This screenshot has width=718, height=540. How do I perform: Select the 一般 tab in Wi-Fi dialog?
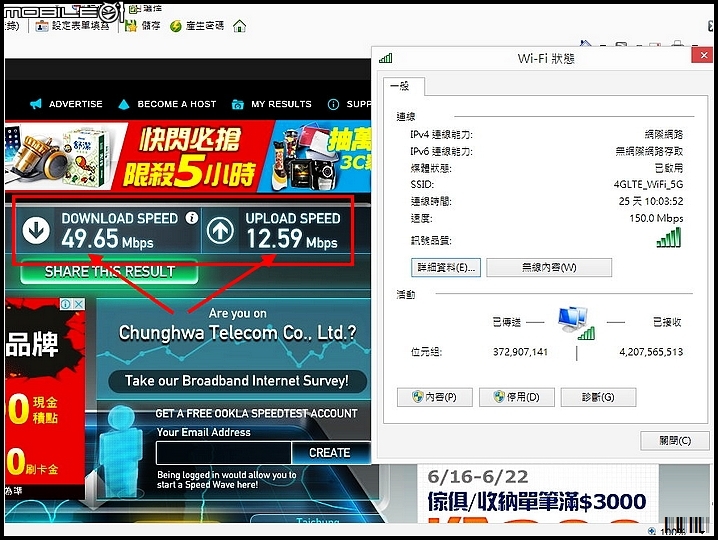(405, 86)
